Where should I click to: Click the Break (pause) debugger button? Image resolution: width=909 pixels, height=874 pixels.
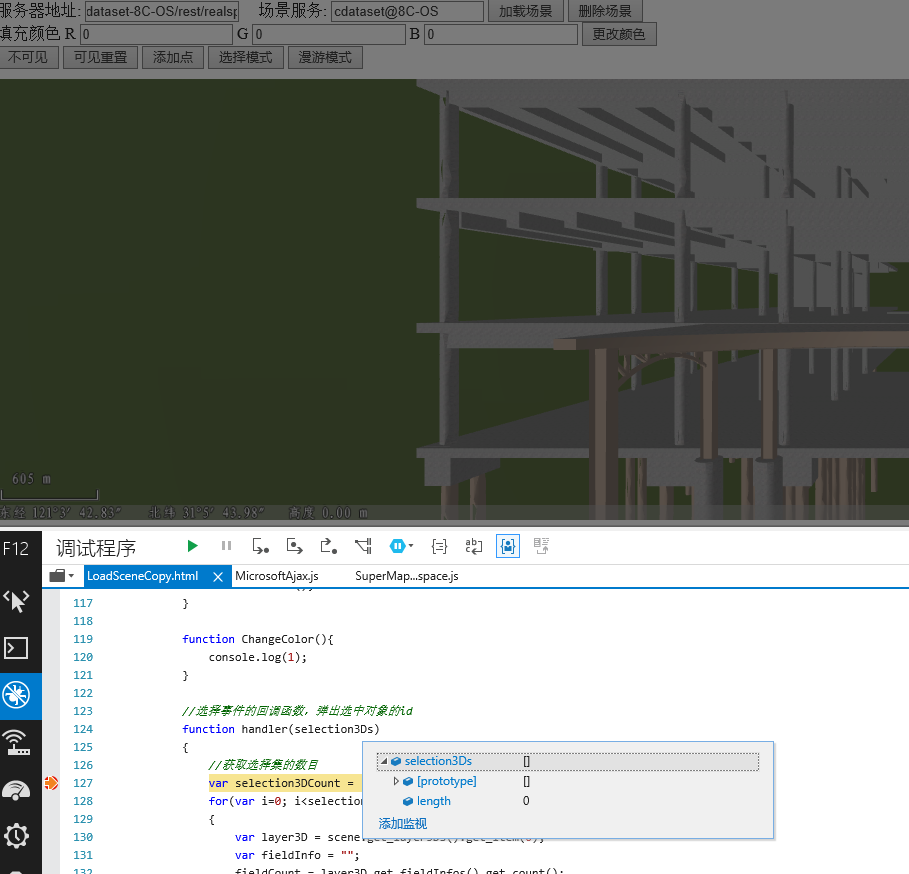[227, 546]
